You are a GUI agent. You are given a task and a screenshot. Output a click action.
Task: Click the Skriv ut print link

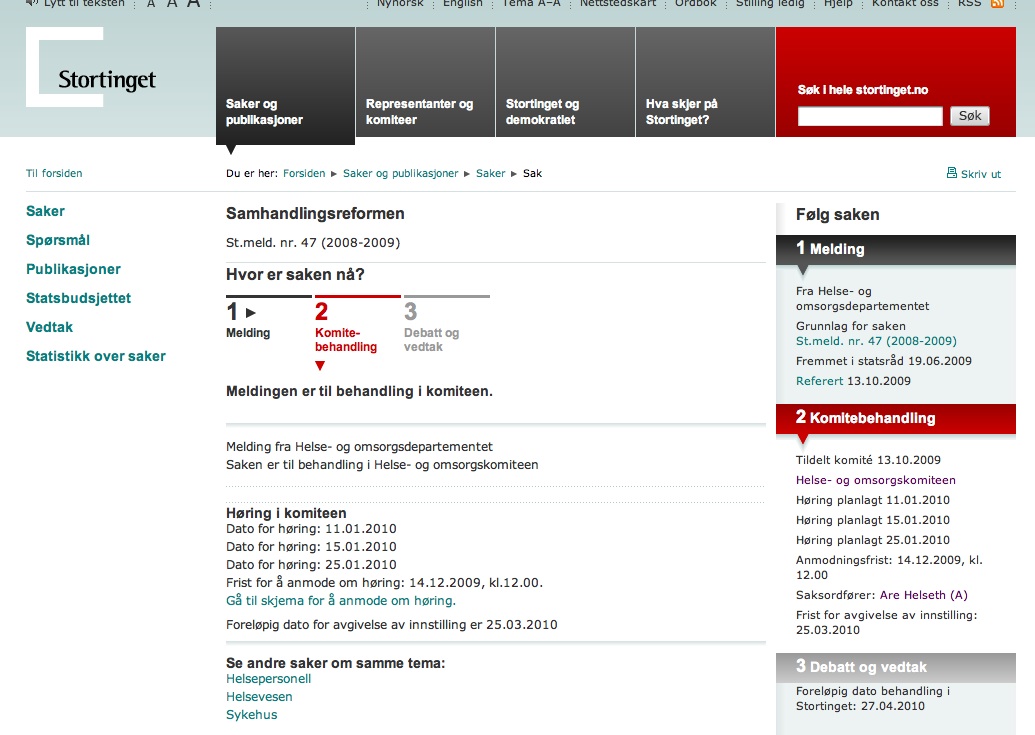click(981, 174)
